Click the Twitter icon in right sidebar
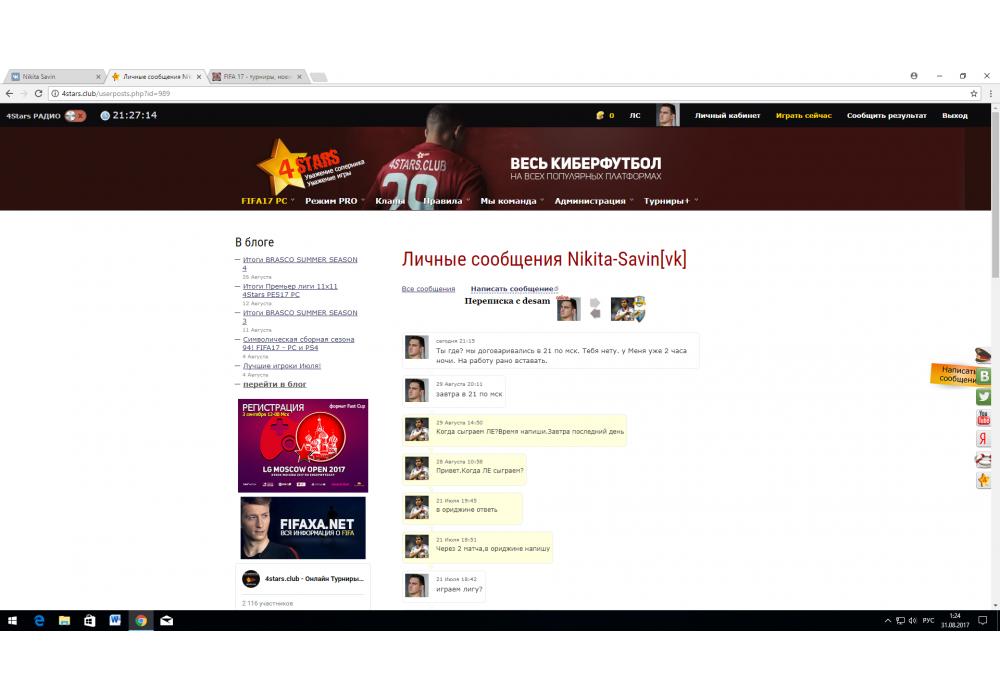Screen dimensions: 1000x700 [x=984, y=397]
